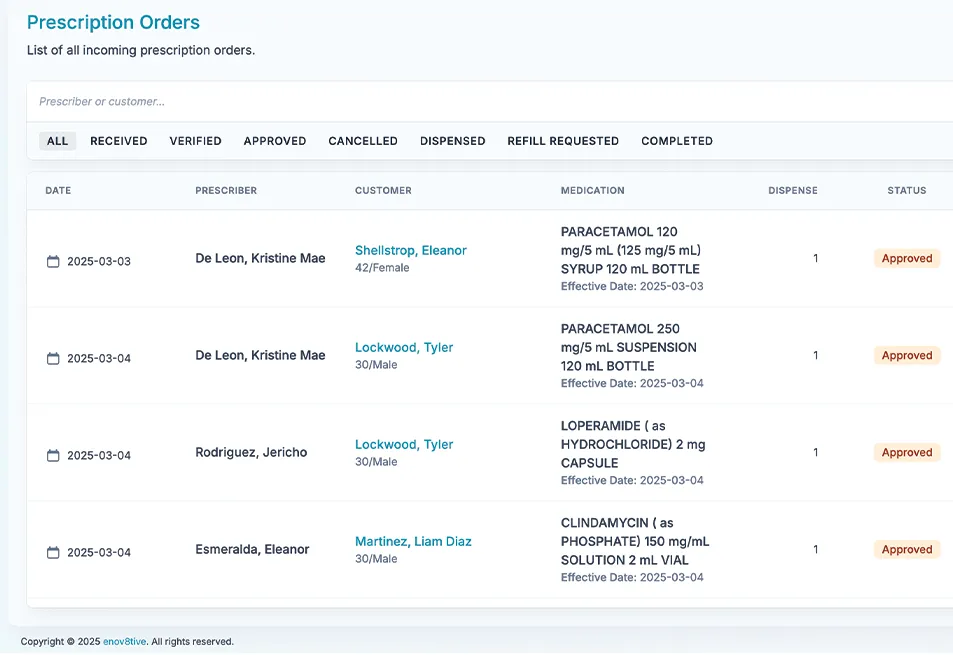
Task: Click calendar icon in Eleanor Shellstrop's order row
Action: (53, 262)
